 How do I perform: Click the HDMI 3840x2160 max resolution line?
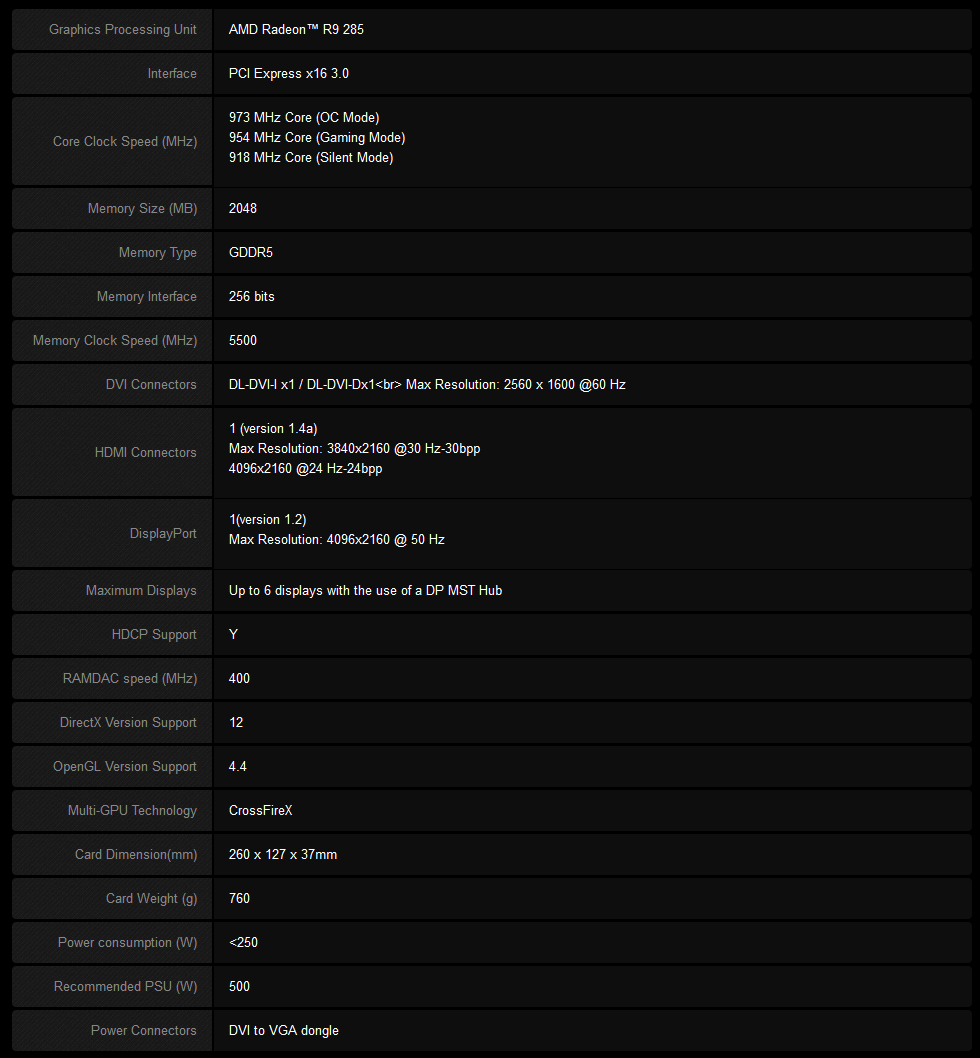[x=354, y=449]
